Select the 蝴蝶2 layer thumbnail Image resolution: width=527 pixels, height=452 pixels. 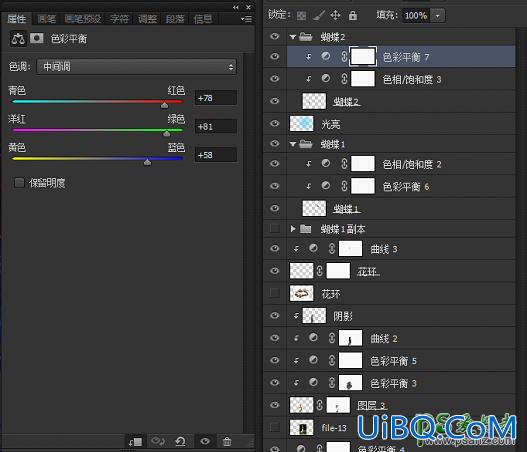click(314, 101)
